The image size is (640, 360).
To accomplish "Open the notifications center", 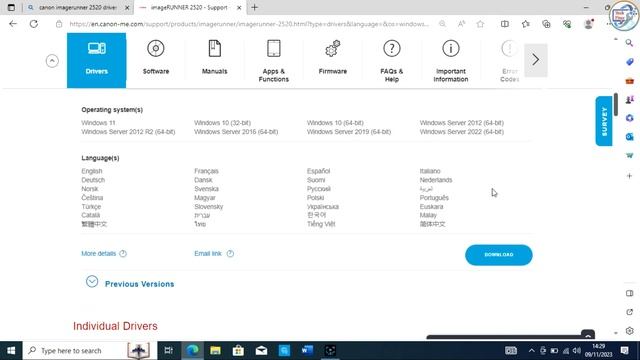I will coord(624,351).
